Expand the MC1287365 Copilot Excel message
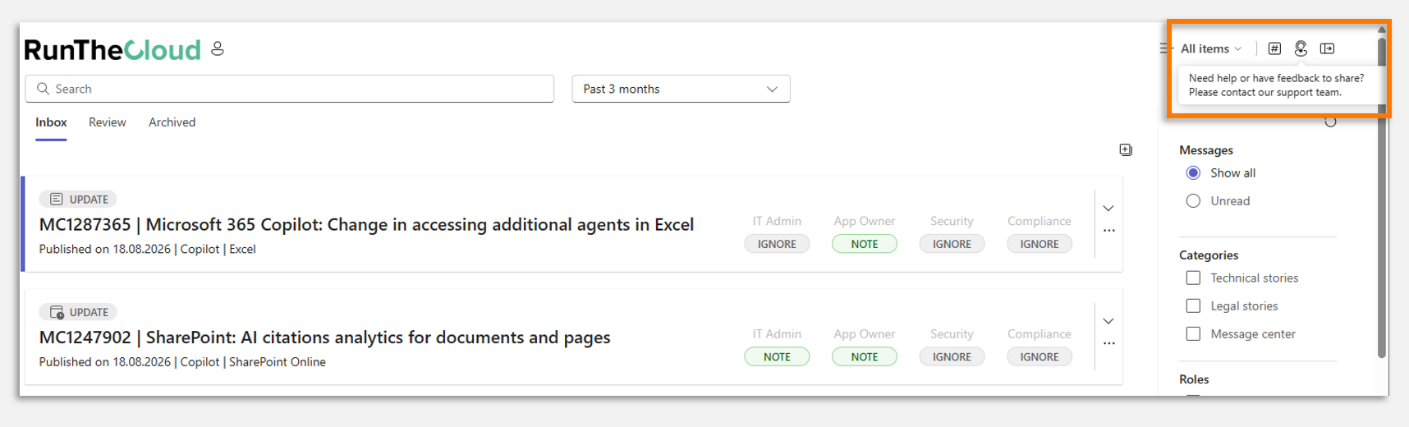This screenshot has width=1409, height=427. click(1108, 208)
